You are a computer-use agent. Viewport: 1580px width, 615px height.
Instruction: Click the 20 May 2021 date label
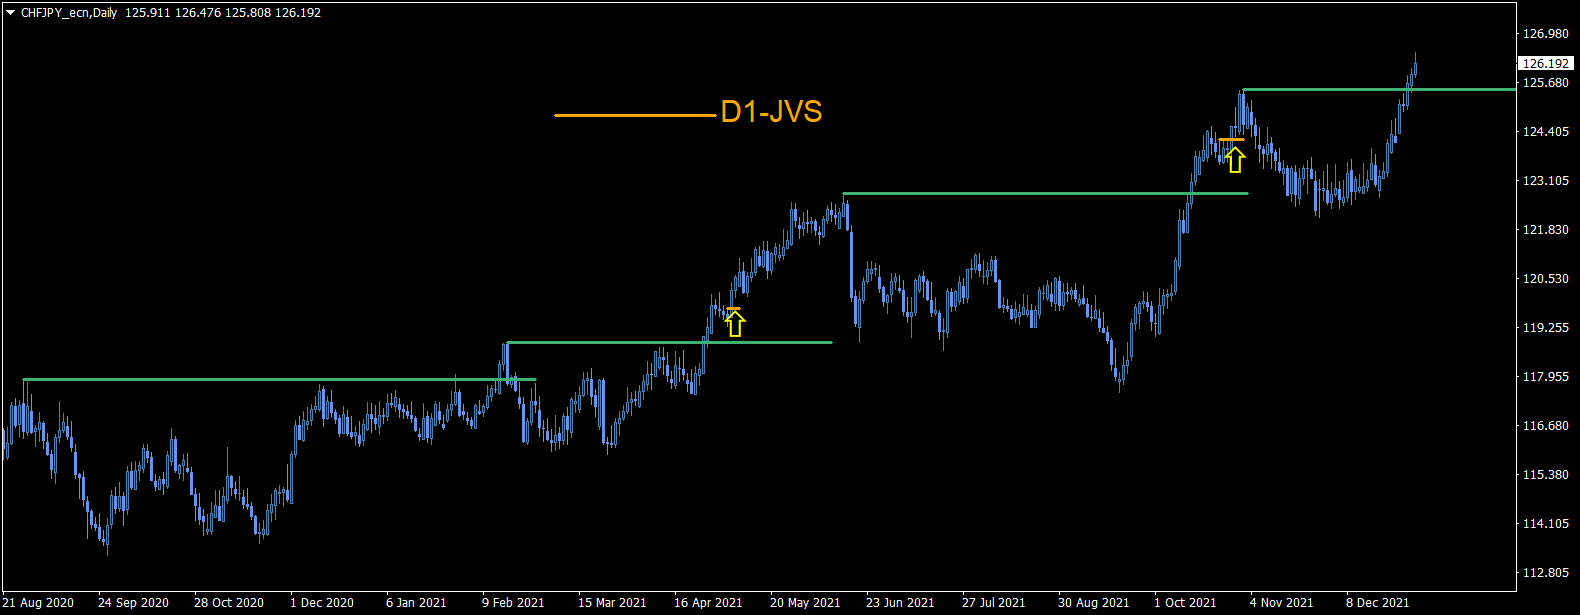point(805,603)
